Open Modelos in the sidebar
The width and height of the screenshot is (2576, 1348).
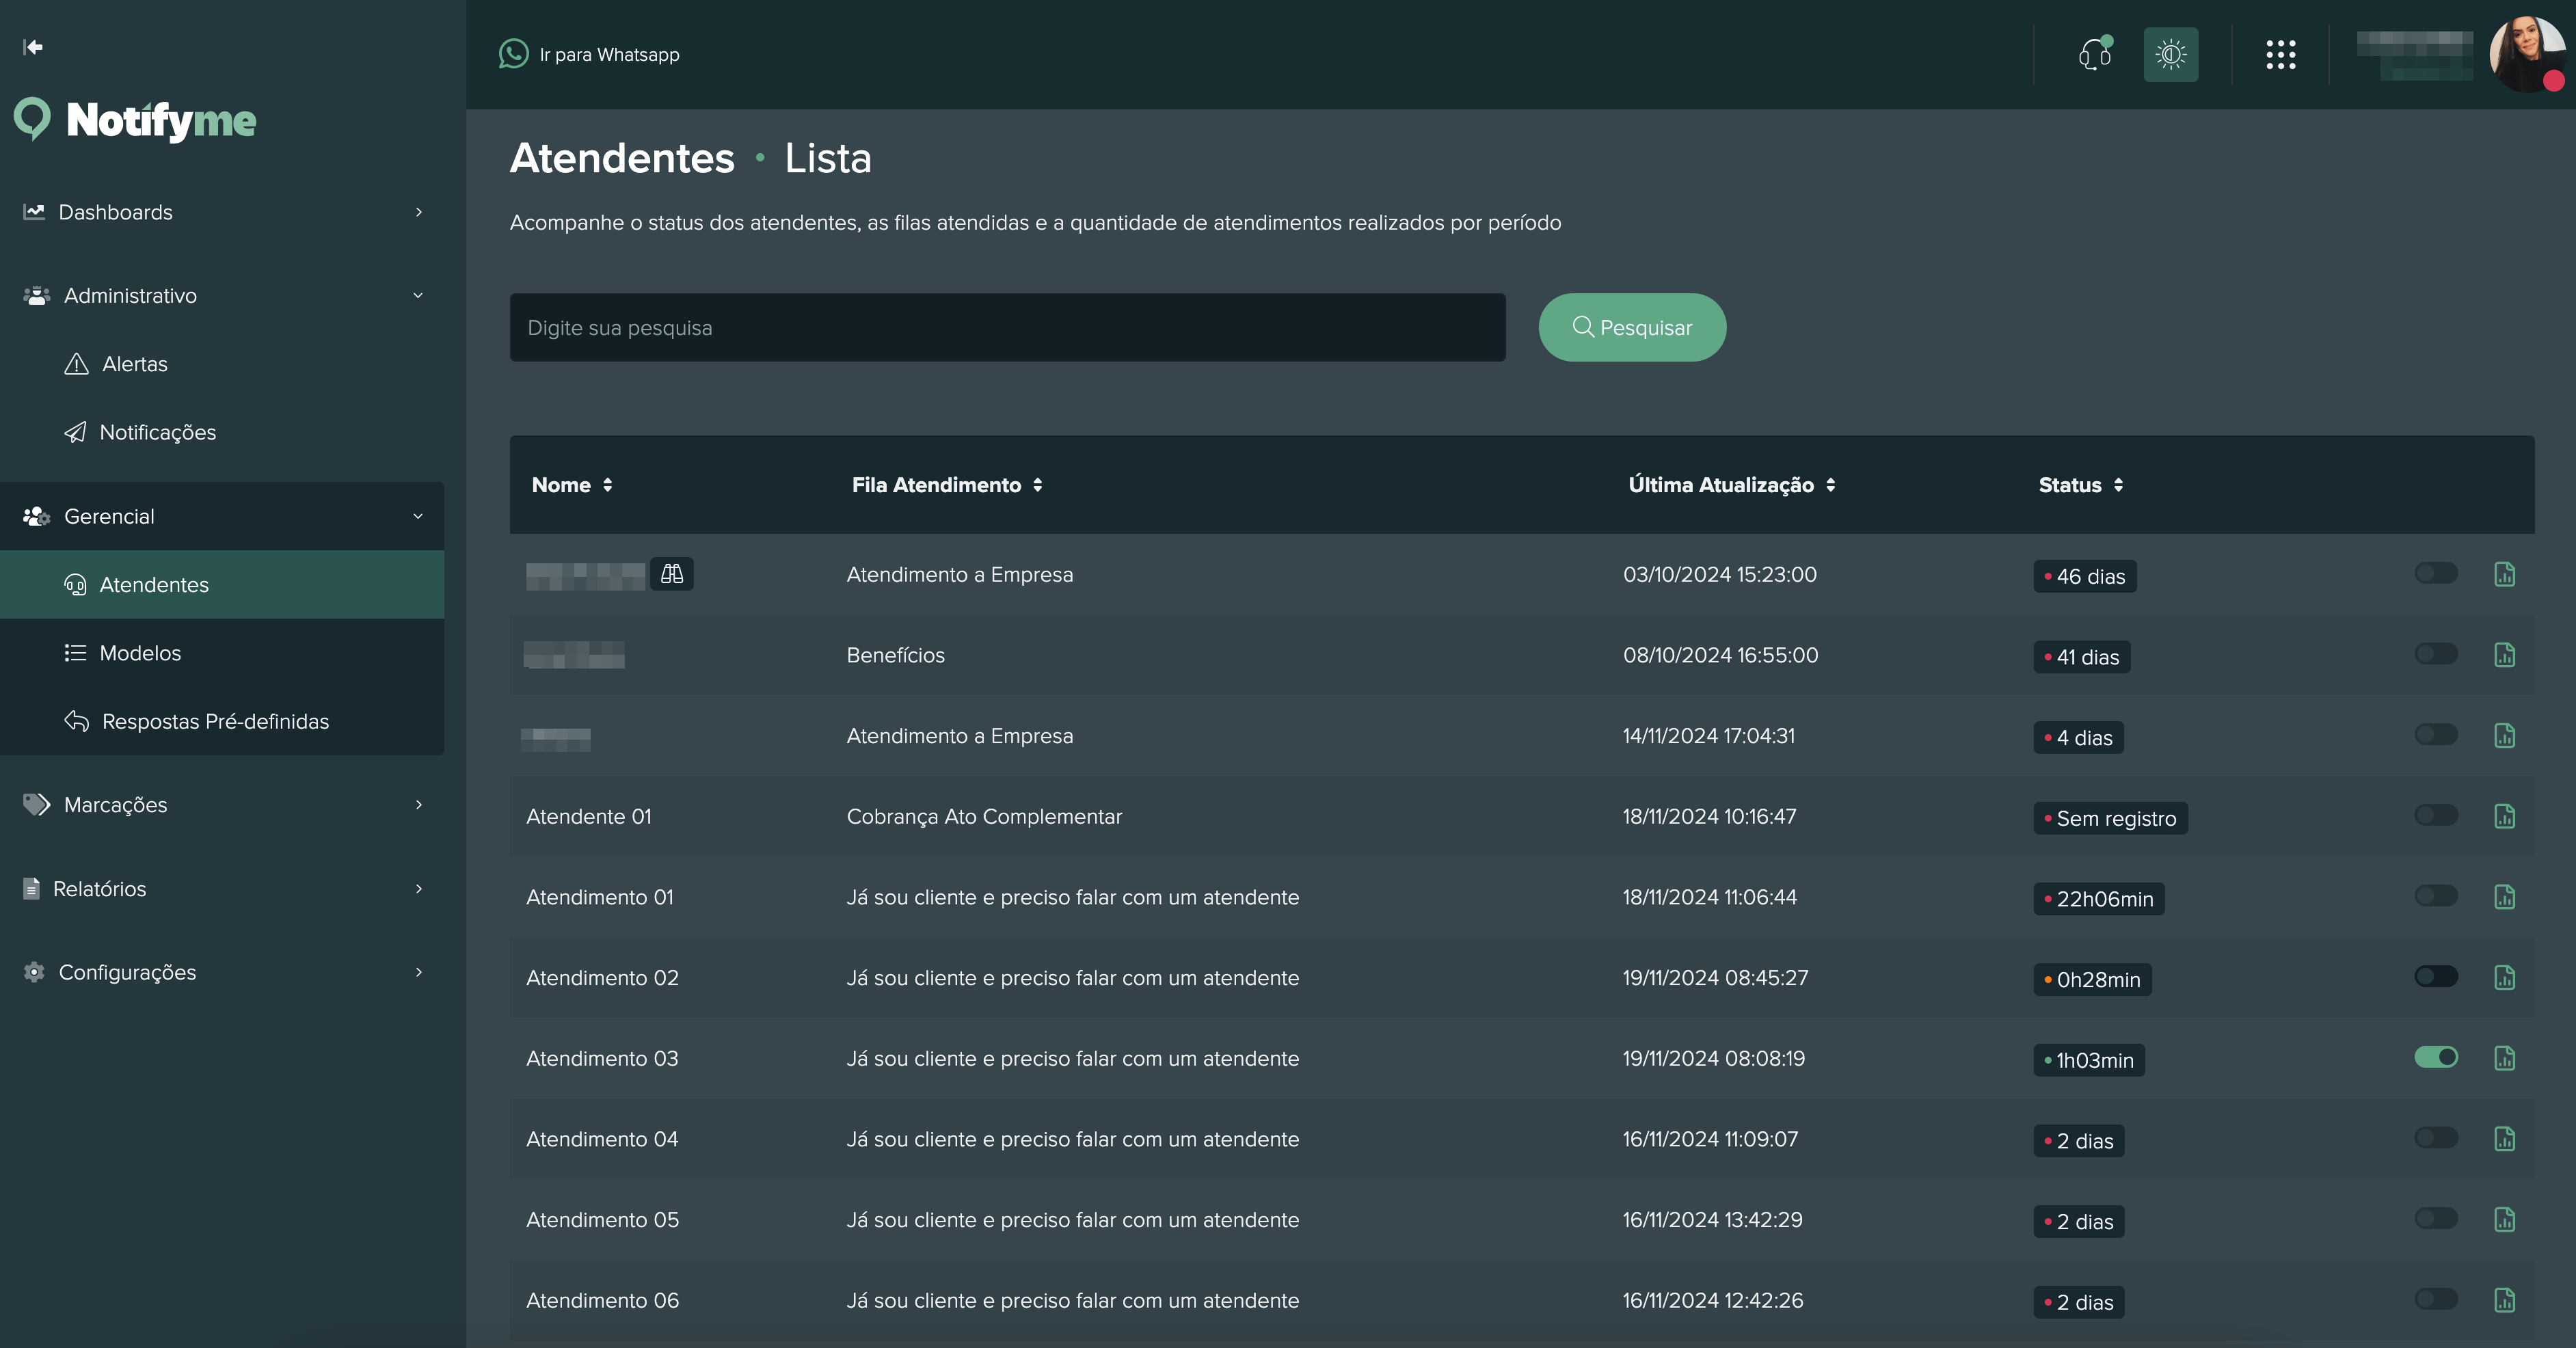pyautogui.click(x=140, y=653)
